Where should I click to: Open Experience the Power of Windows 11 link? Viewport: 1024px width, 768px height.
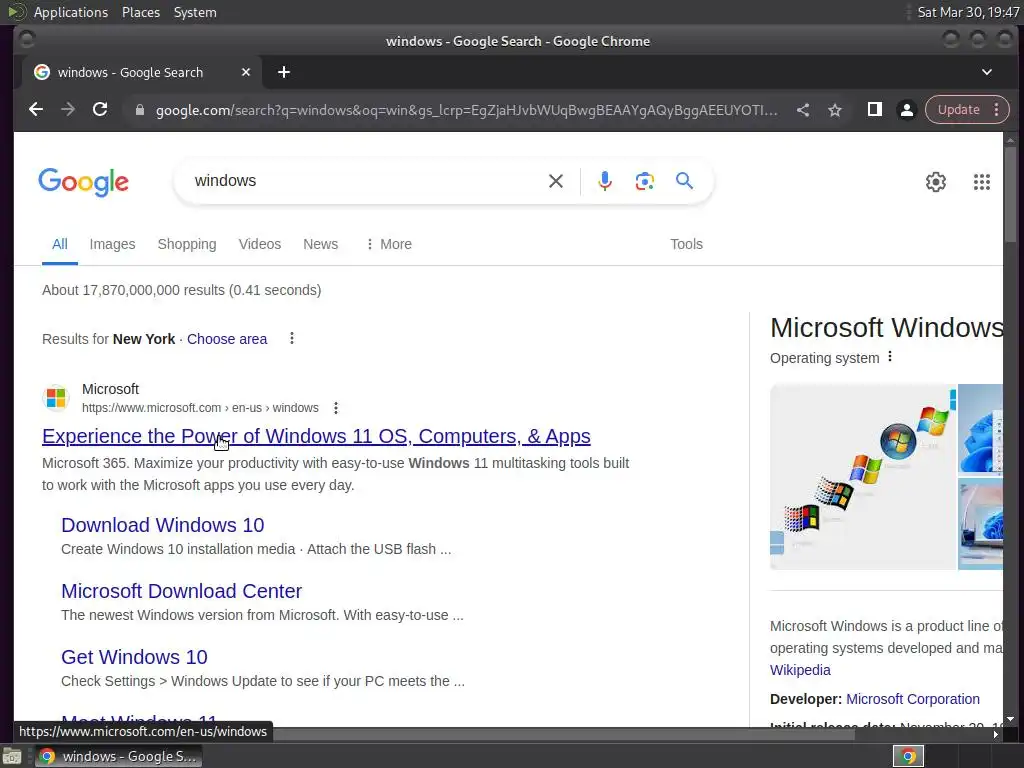[x=316, y=436]
